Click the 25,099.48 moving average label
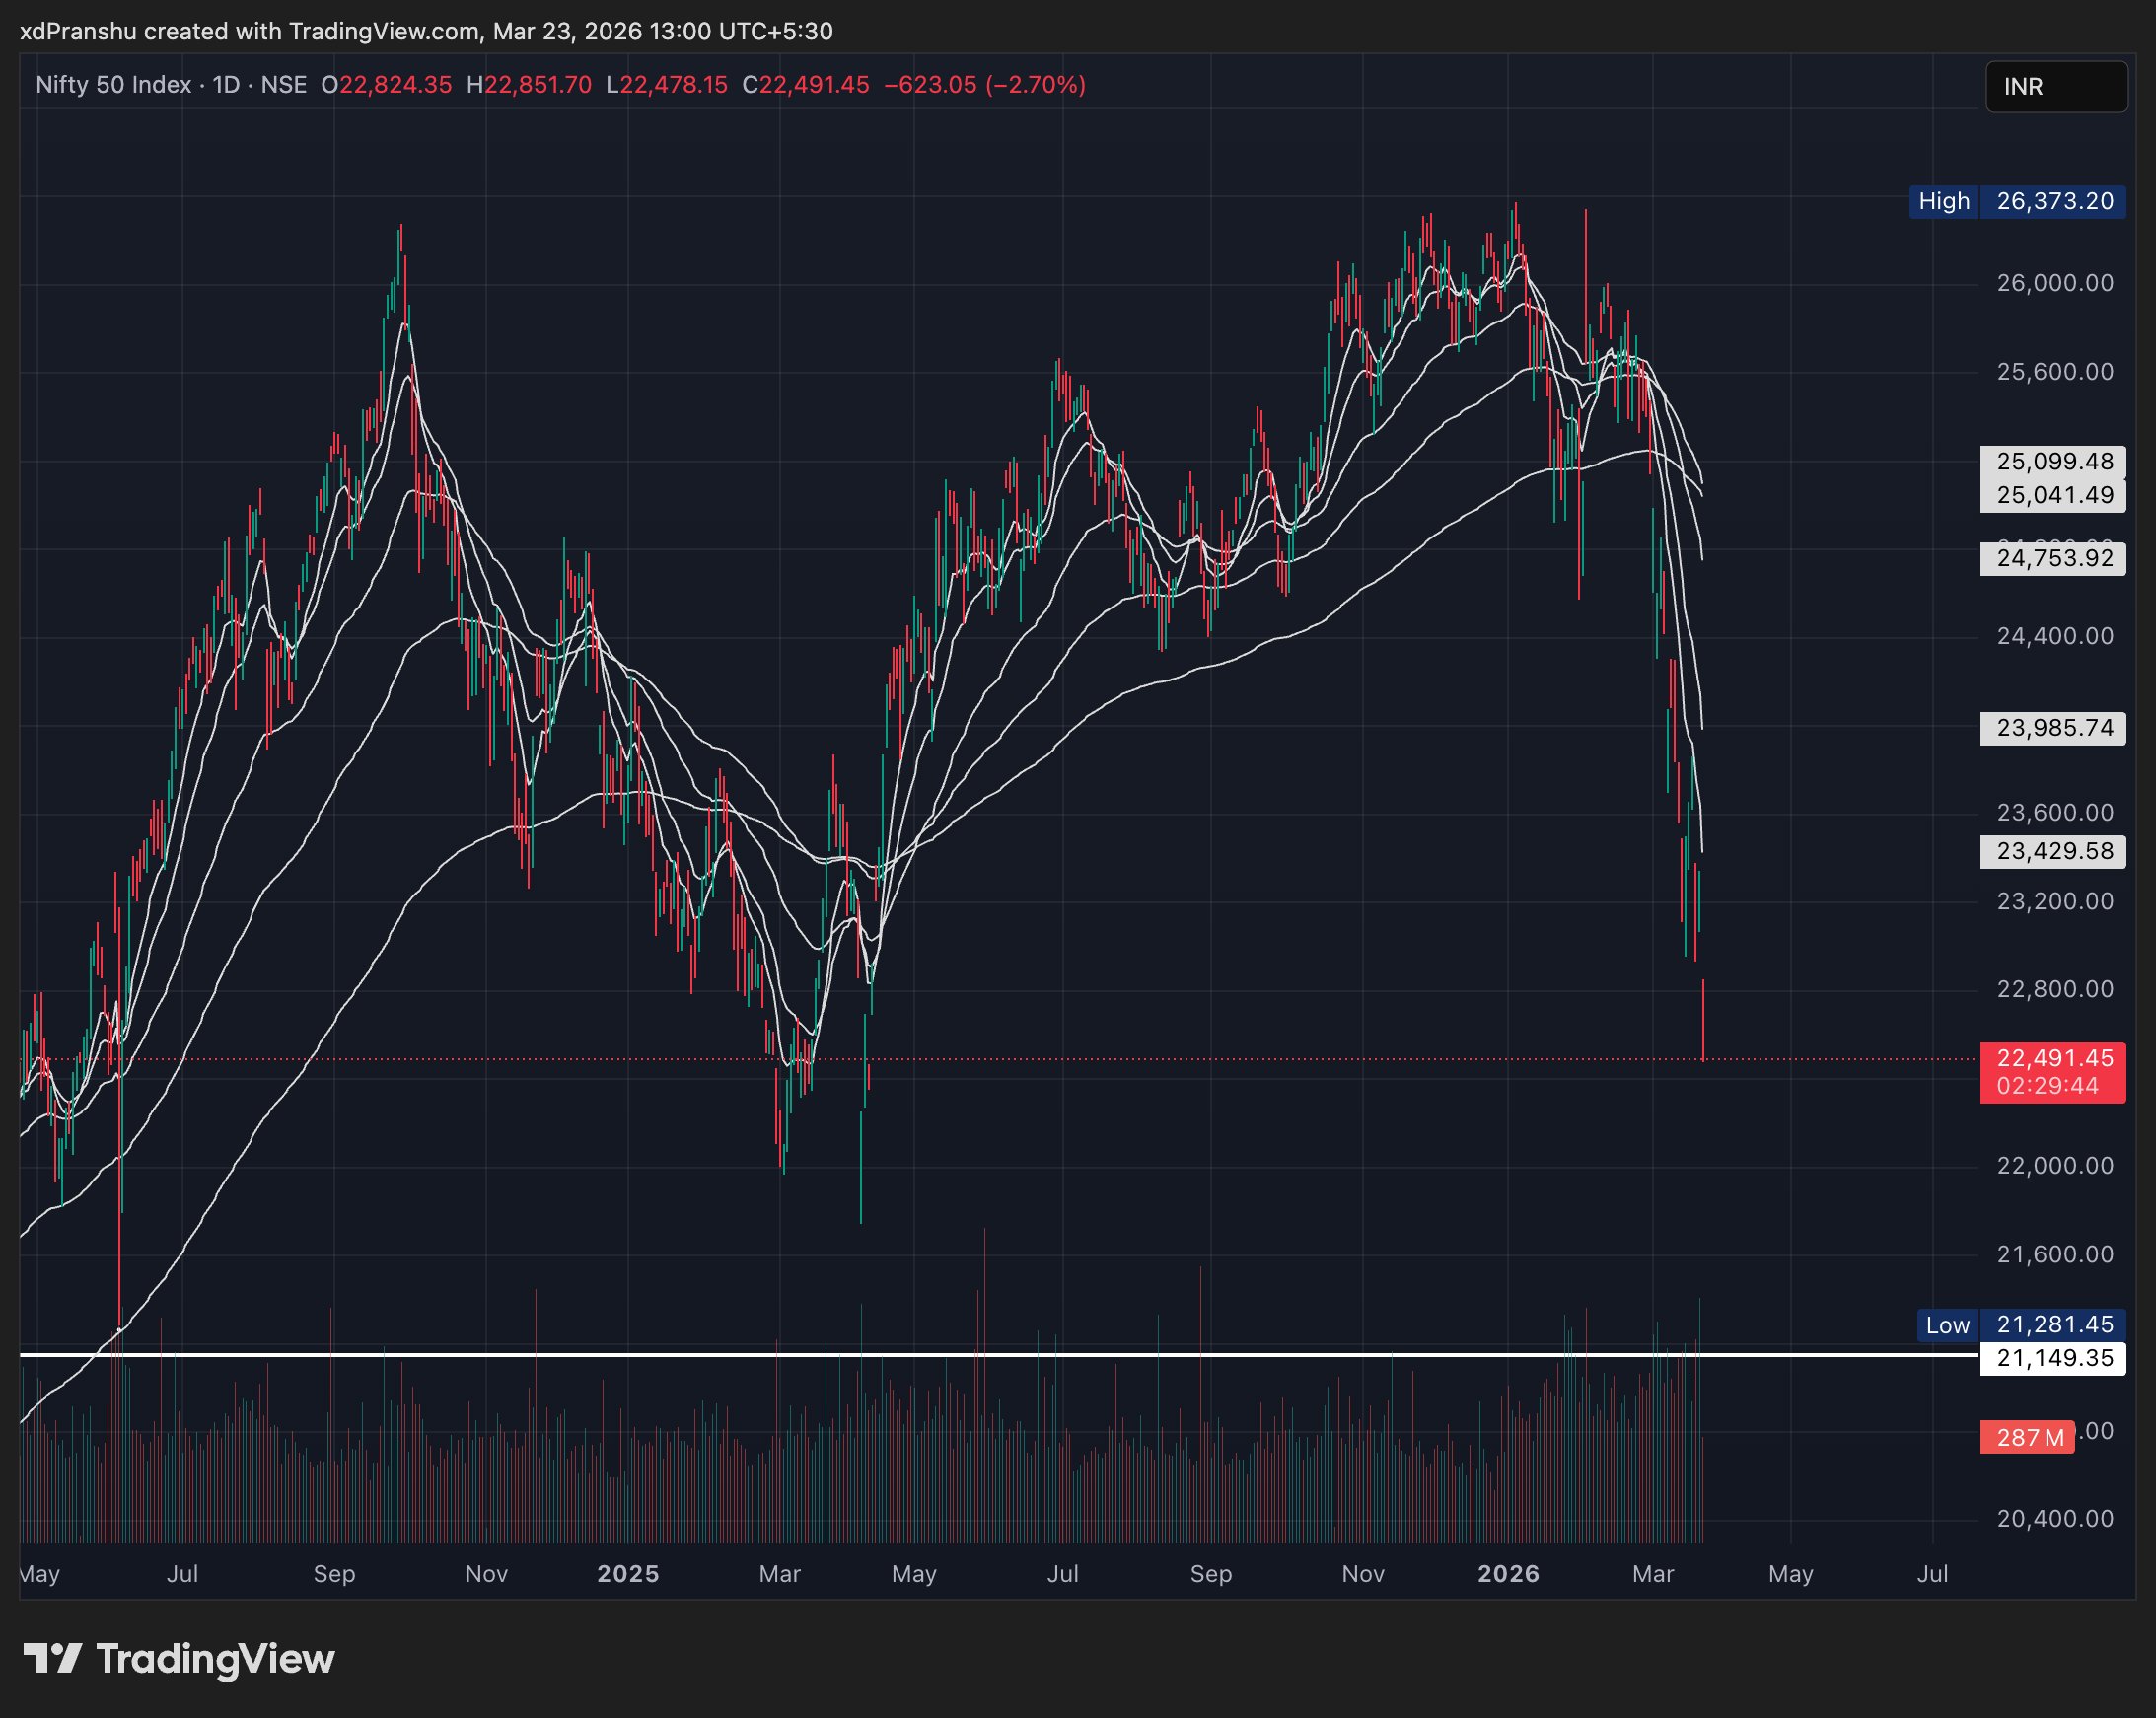Screen dimensions: 2156x1718 2054,462
